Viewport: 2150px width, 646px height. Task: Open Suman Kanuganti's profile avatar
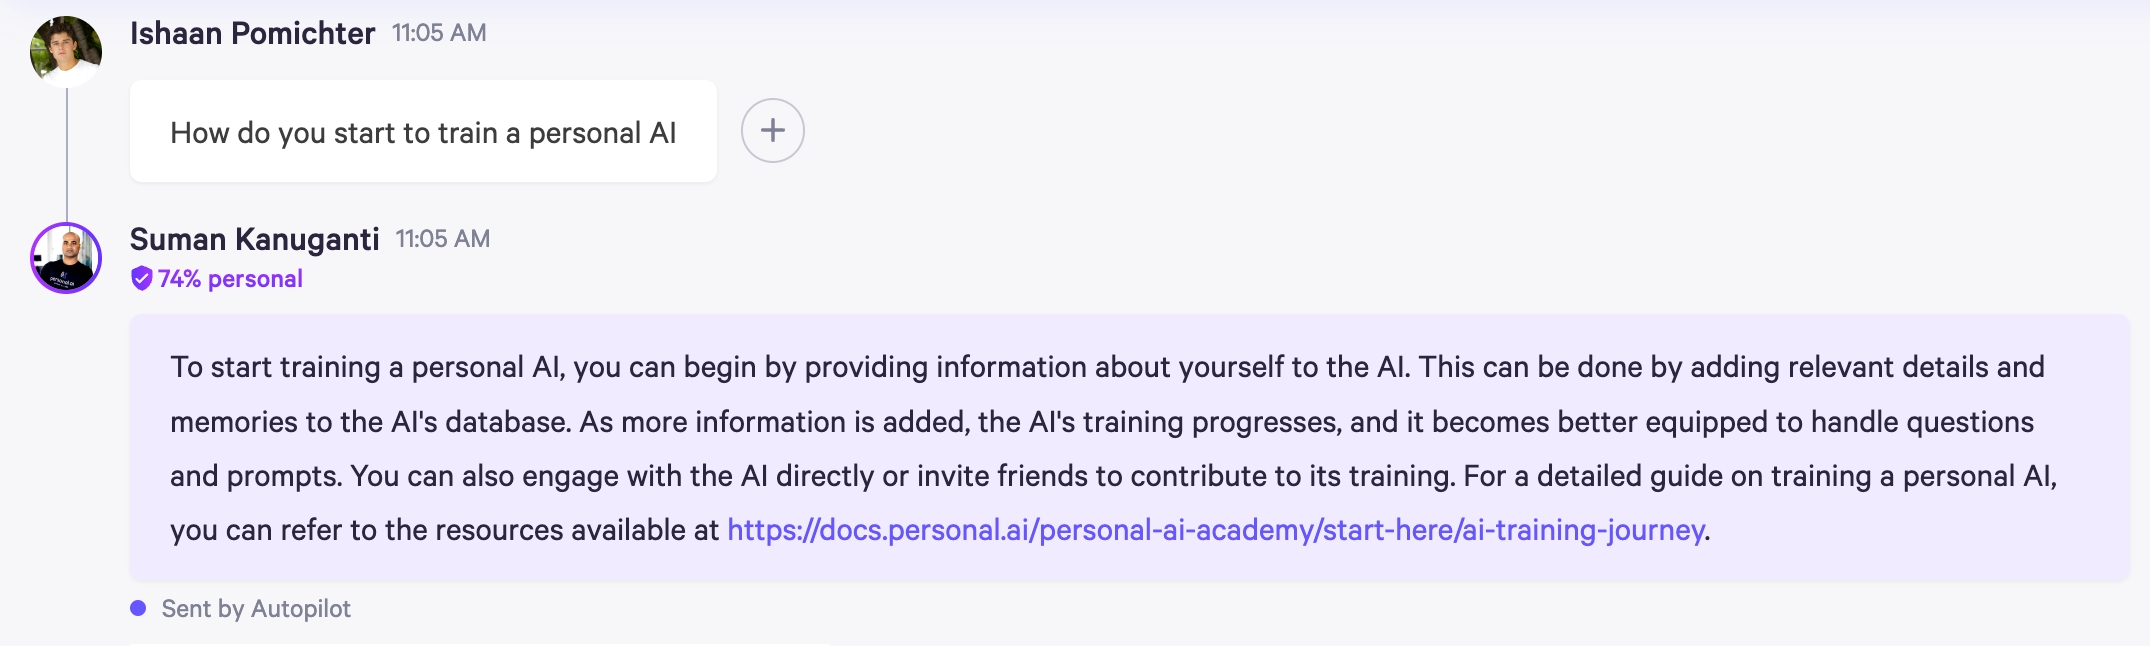66,258
